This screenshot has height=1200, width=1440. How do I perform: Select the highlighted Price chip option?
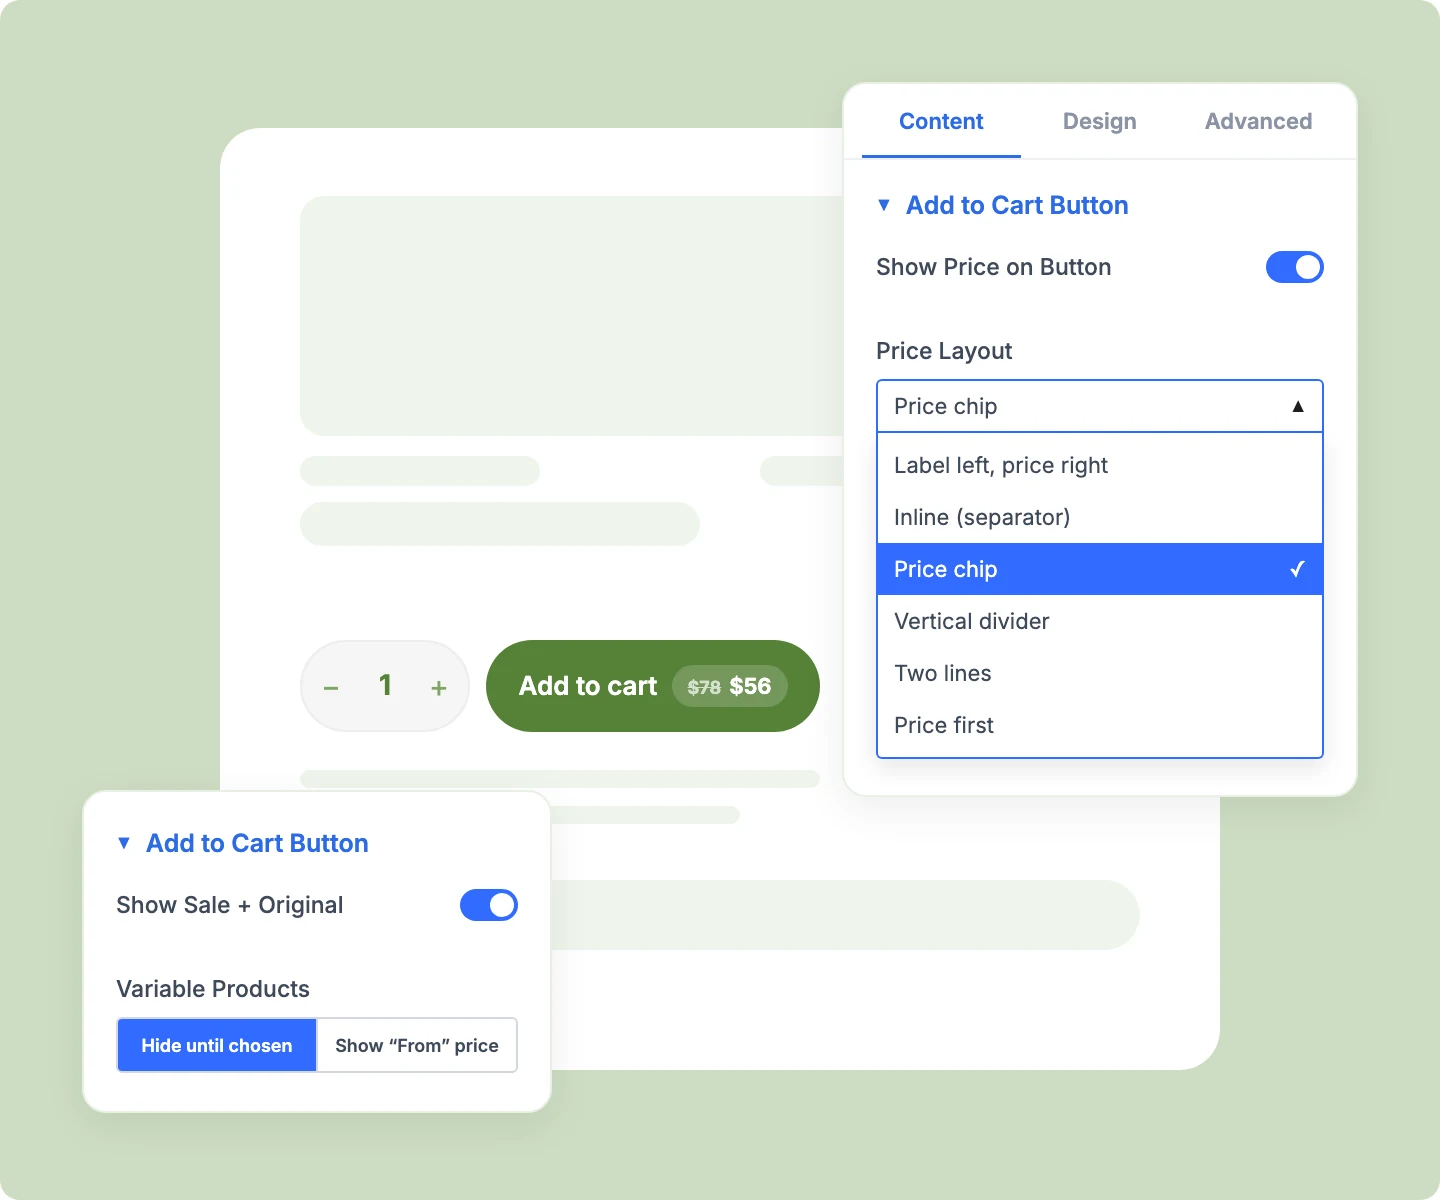1100,569
